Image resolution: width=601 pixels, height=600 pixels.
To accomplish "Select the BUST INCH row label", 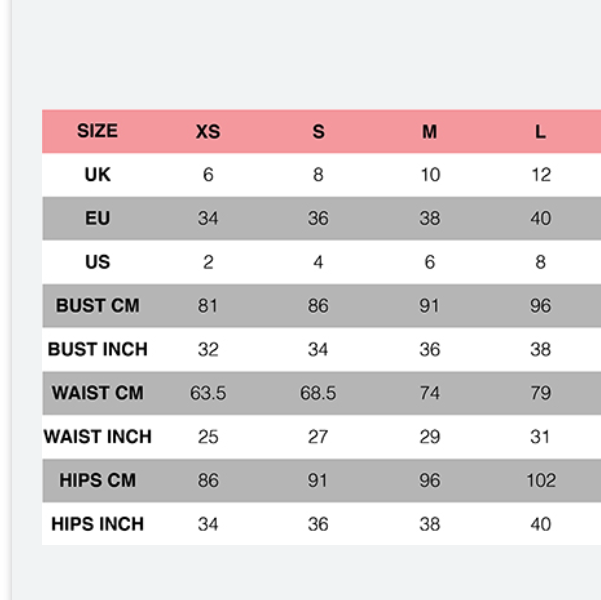I will pos(97,350).
